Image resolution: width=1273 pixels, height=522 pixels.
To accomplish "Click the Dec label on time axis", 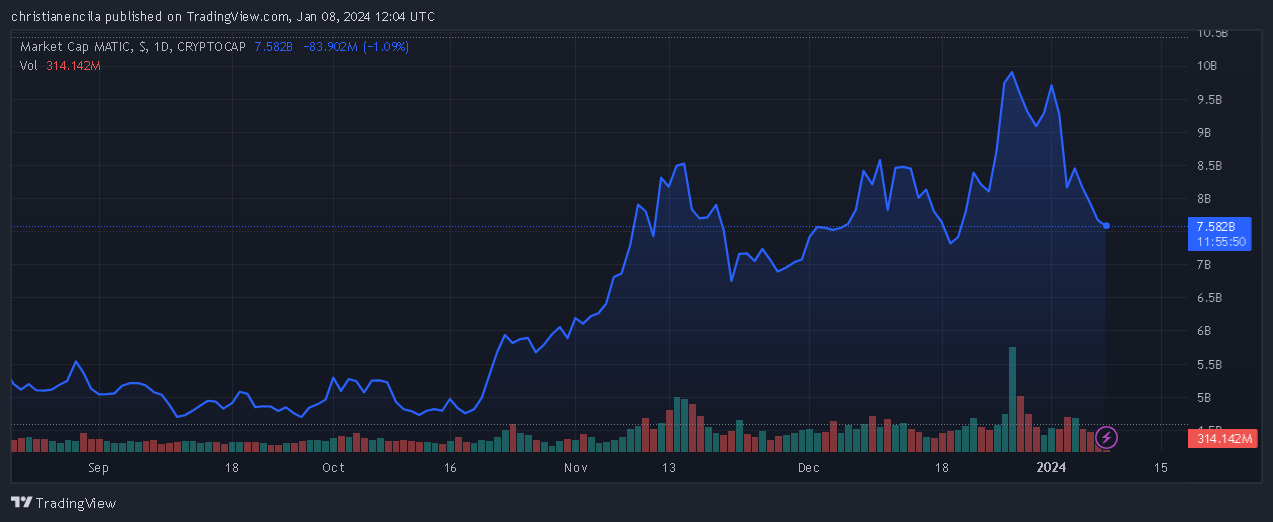I will pos(809,467).
